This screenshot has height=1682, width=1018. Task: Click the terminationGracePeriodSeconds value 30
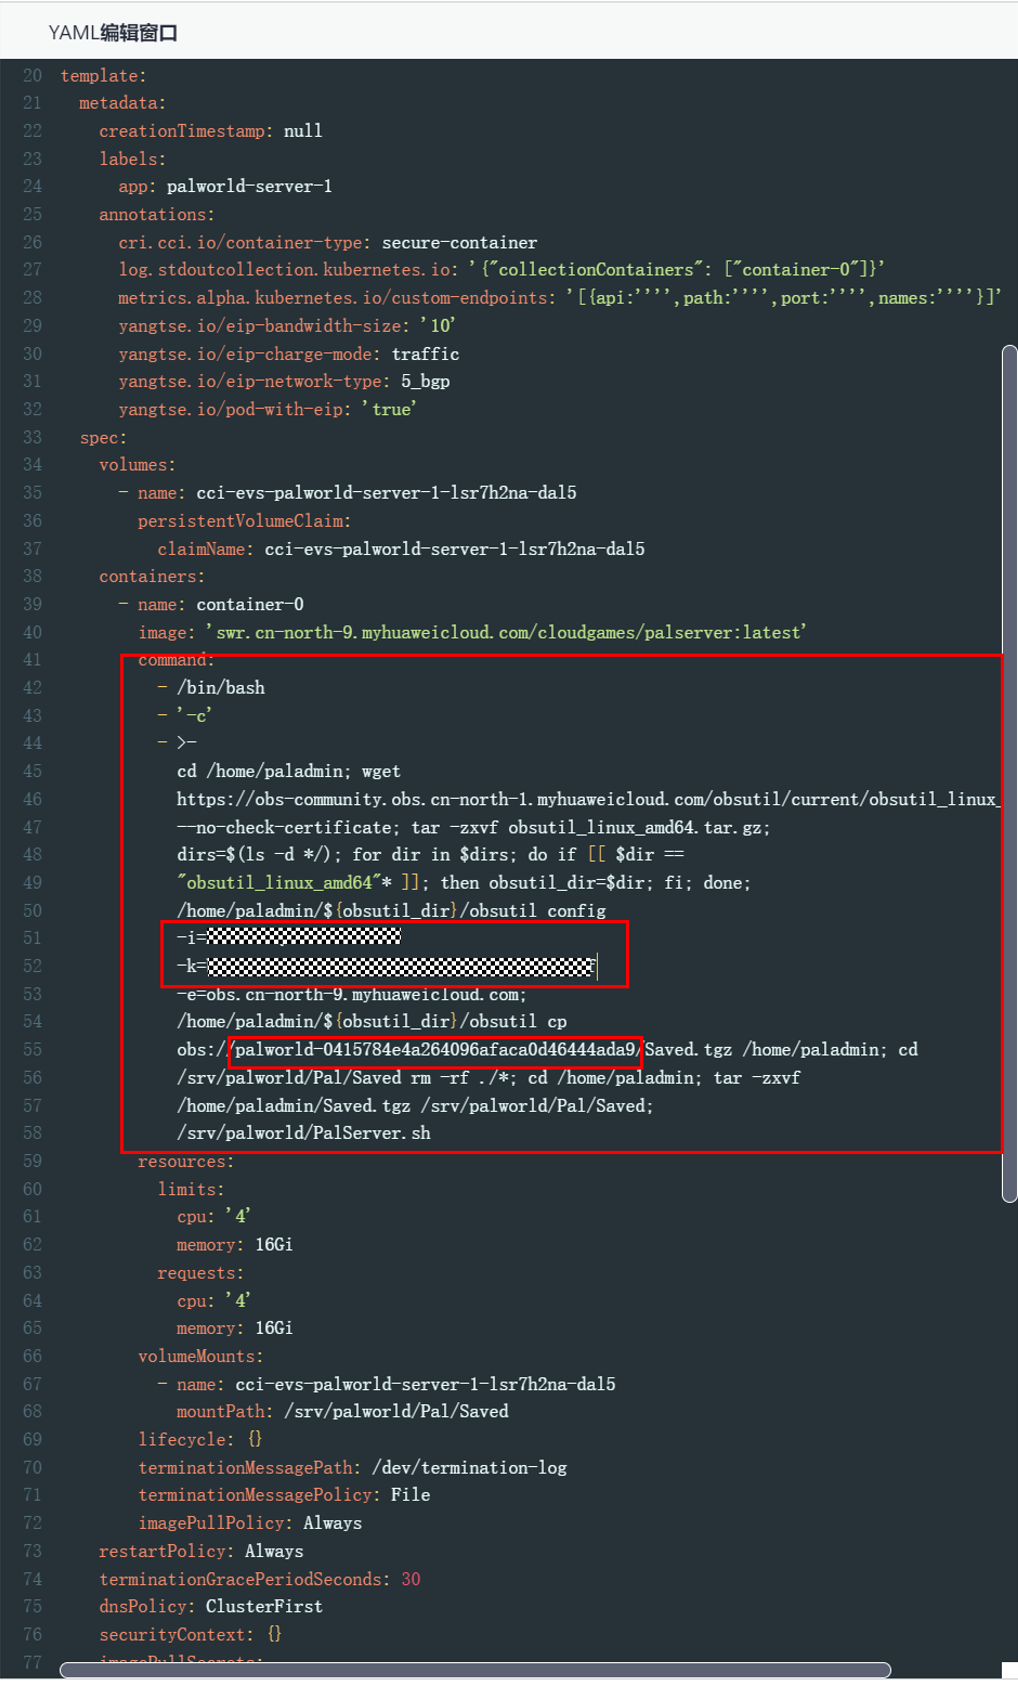[411, 1579]
